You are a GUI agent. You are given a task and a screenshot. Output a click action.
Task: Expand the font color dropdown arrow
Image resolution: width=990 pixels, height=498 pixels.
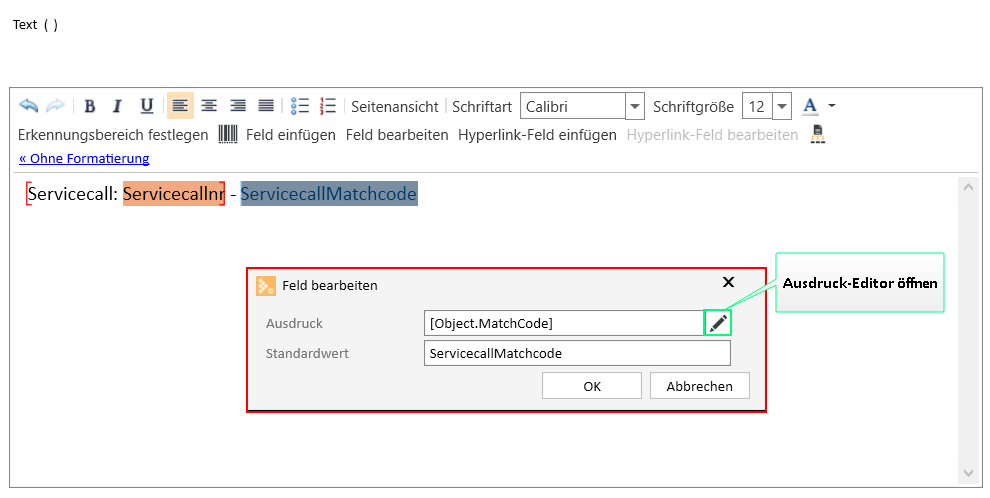pyautogui.click(x=832, y=106)
